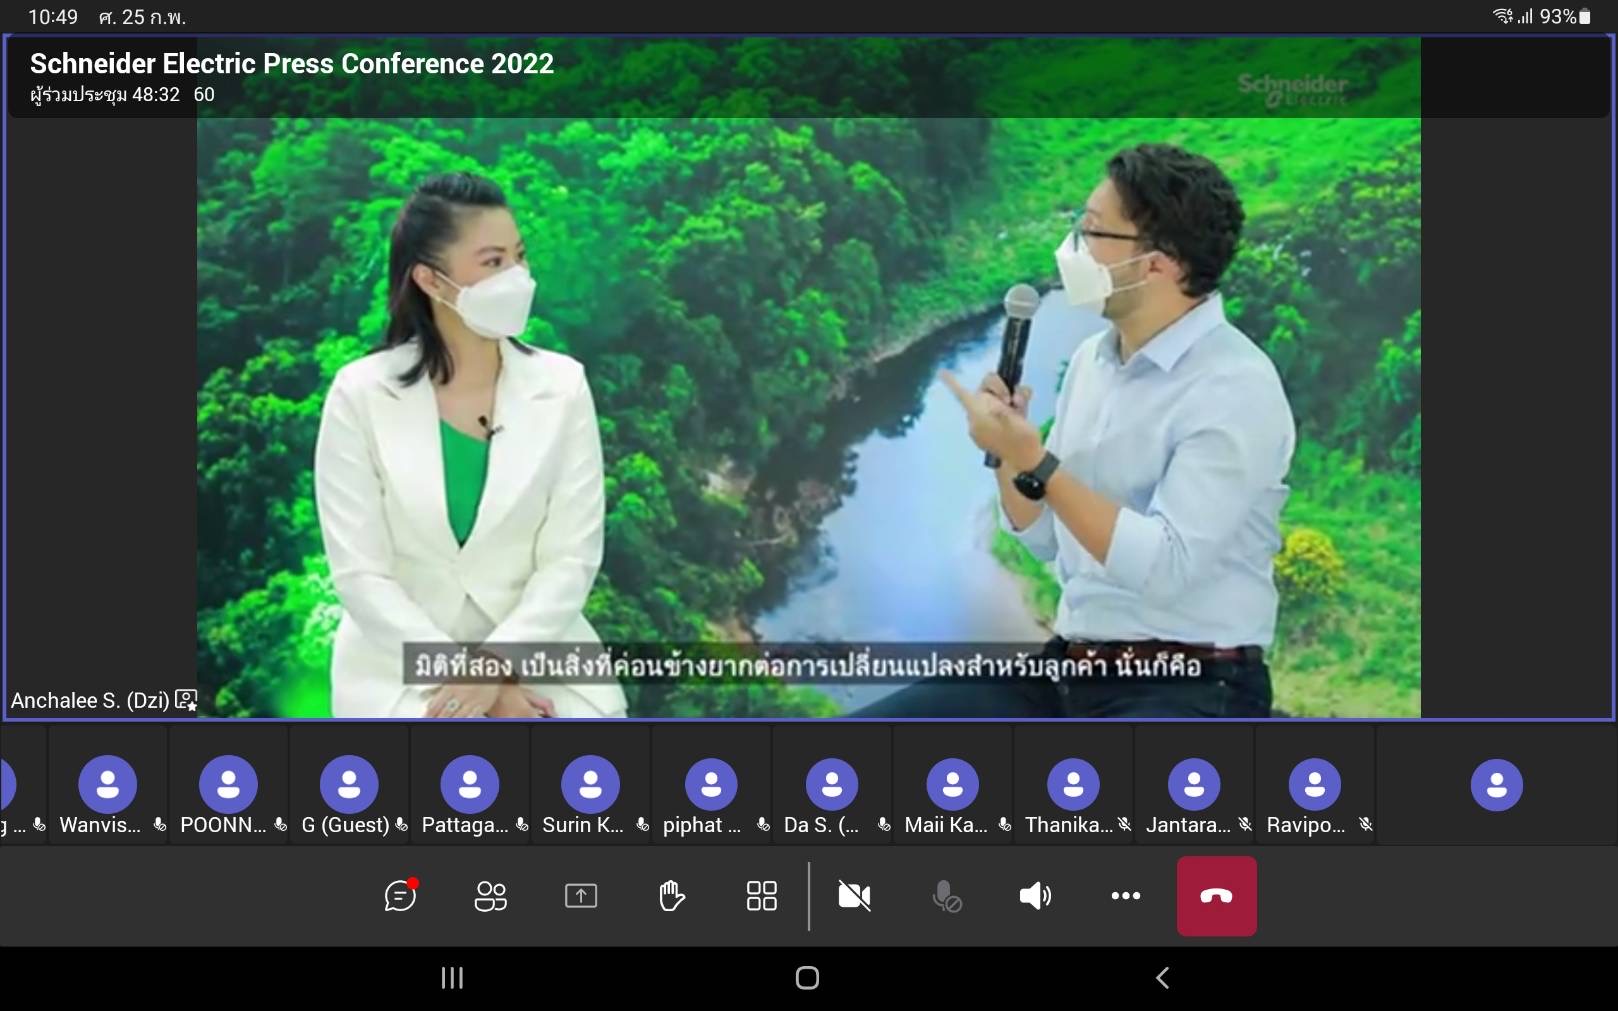Select Da S. participant avatar

pyautogui.click(x=832, y=784)
